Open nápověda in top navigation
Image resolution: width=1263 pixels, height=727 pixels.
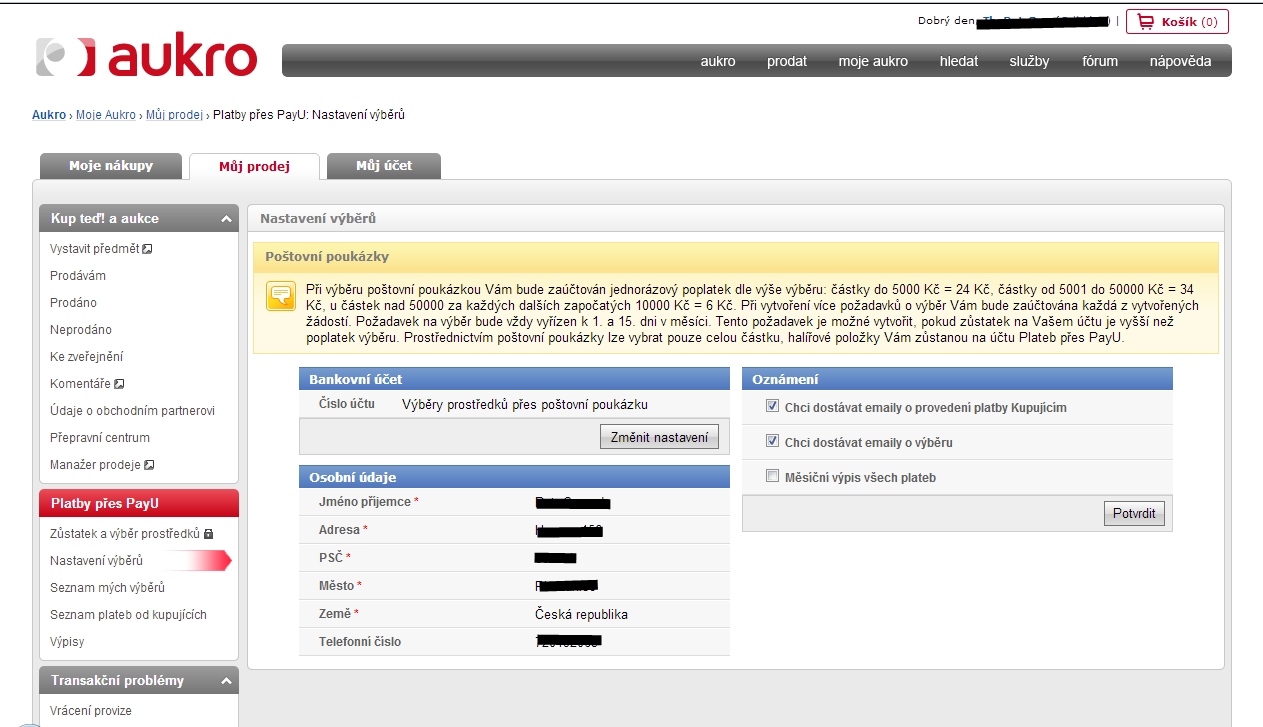[1180, 61]
